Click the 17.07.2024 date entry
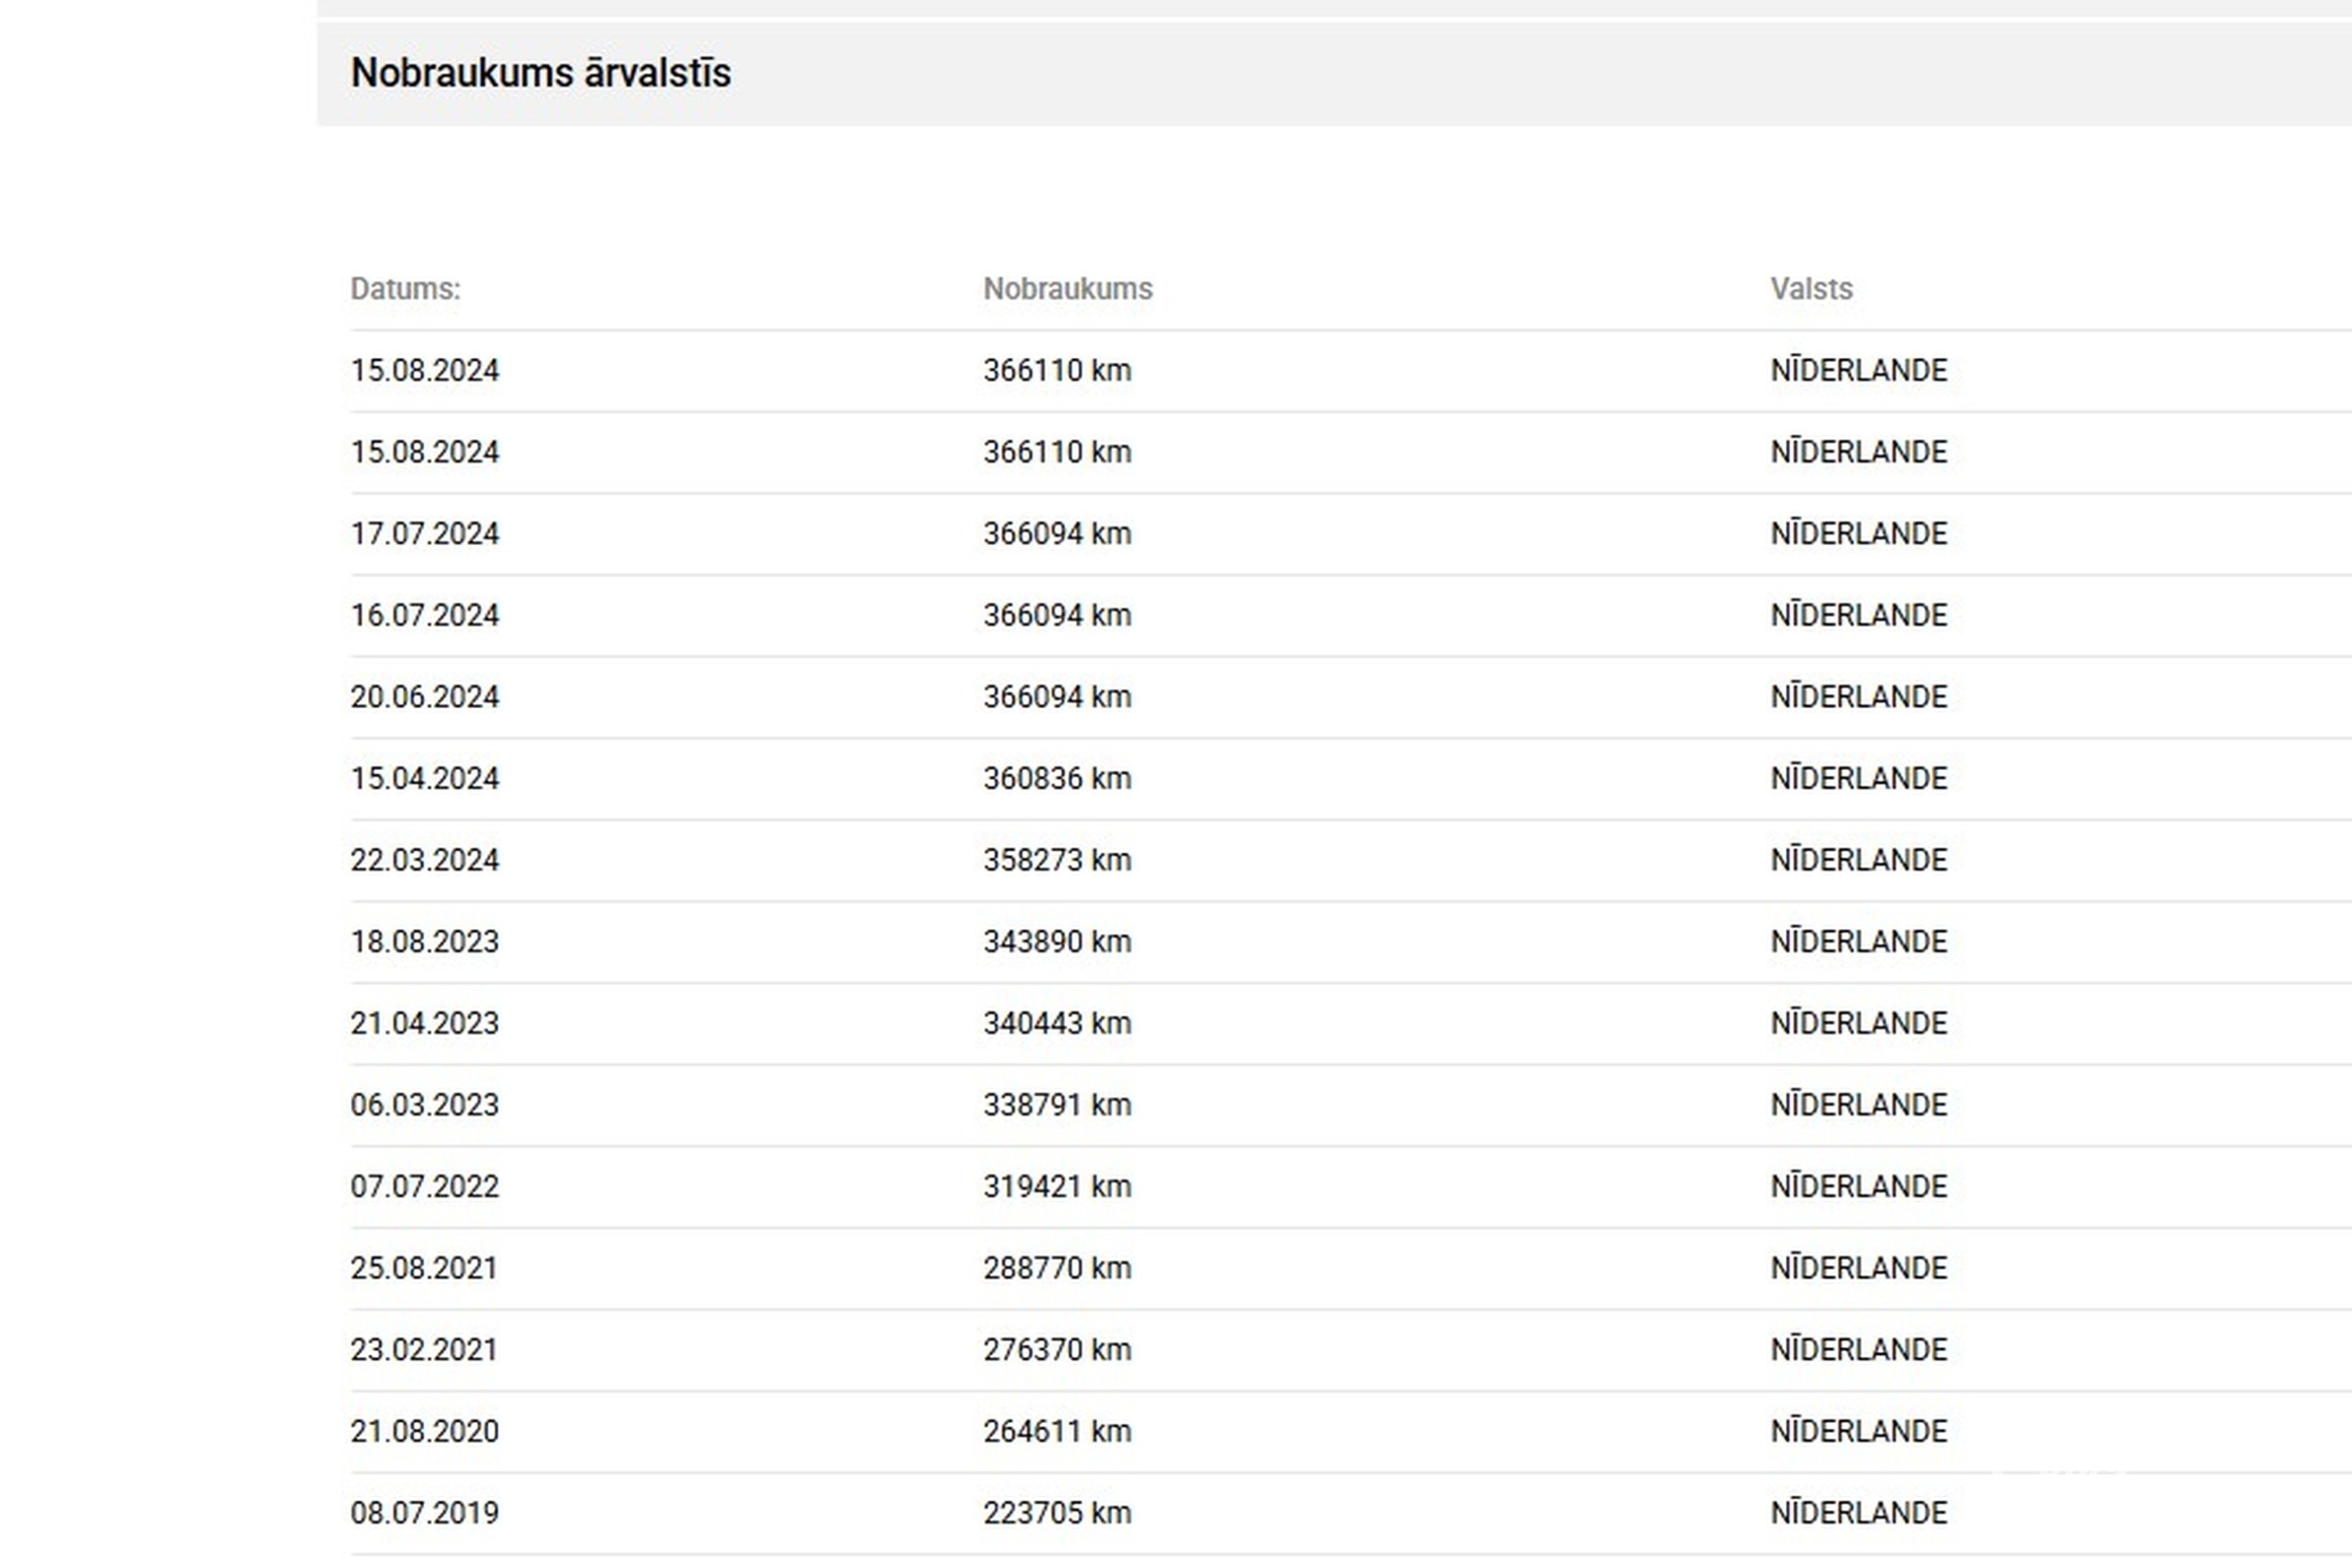The width and height of the screenshot is (2352, 1568). click(x=424, y=534)
